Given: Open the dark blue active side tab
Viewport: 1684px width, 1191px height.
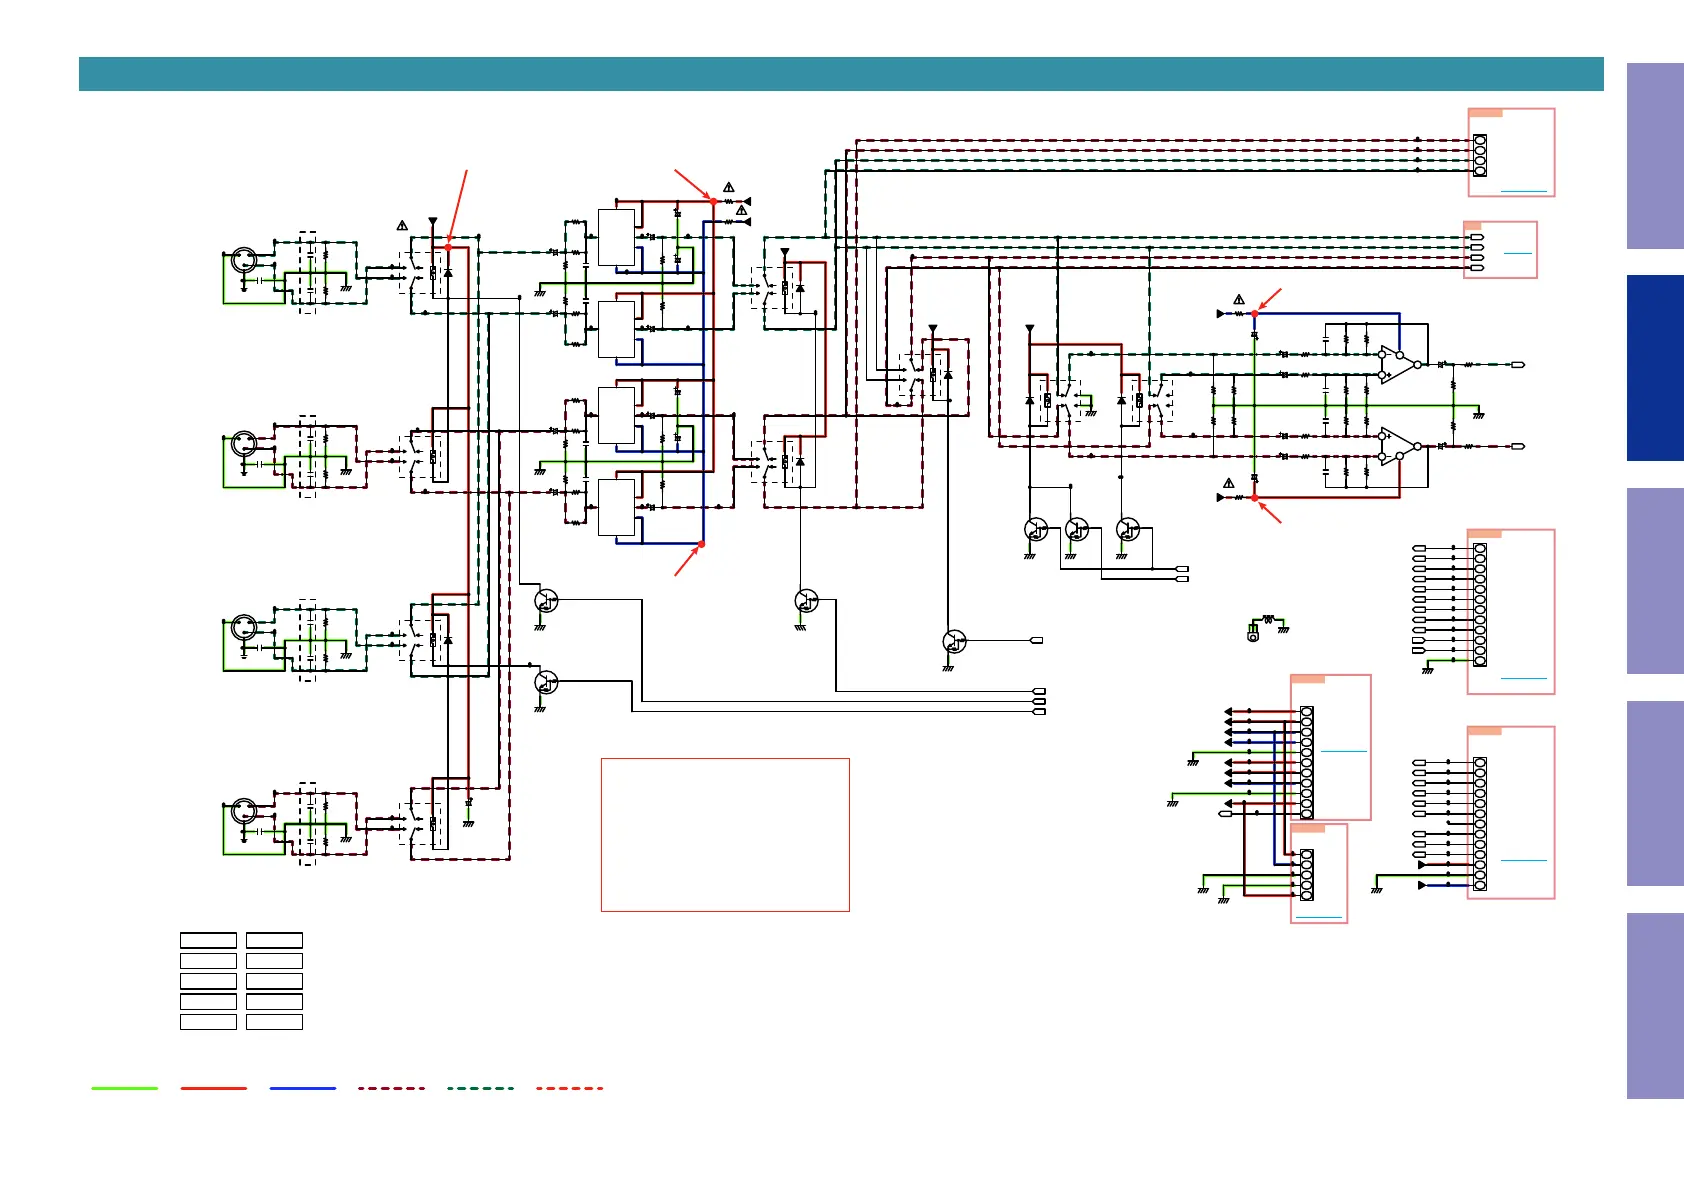Looking at the screenshot, I should coord(1655,368).
